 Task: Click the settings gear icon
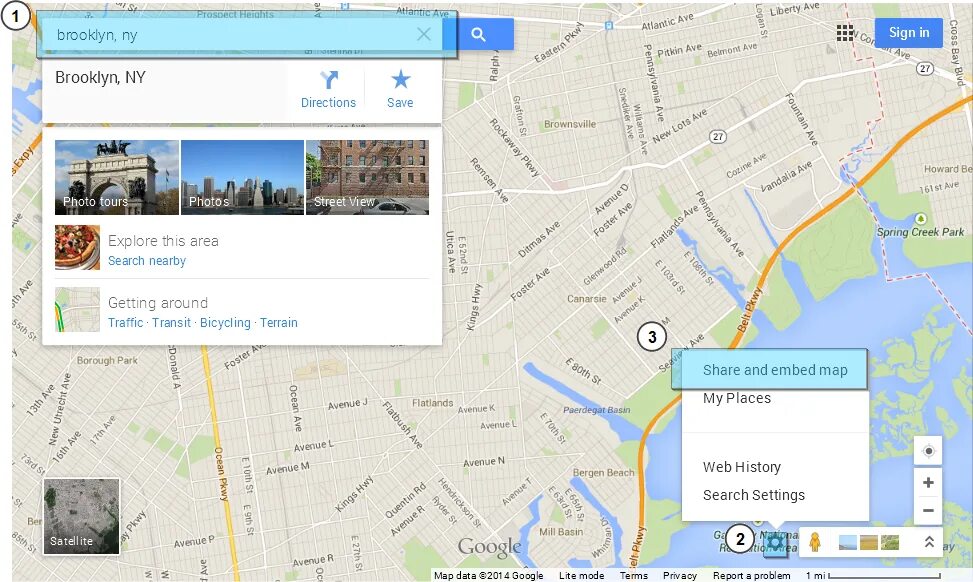[775, 543]
